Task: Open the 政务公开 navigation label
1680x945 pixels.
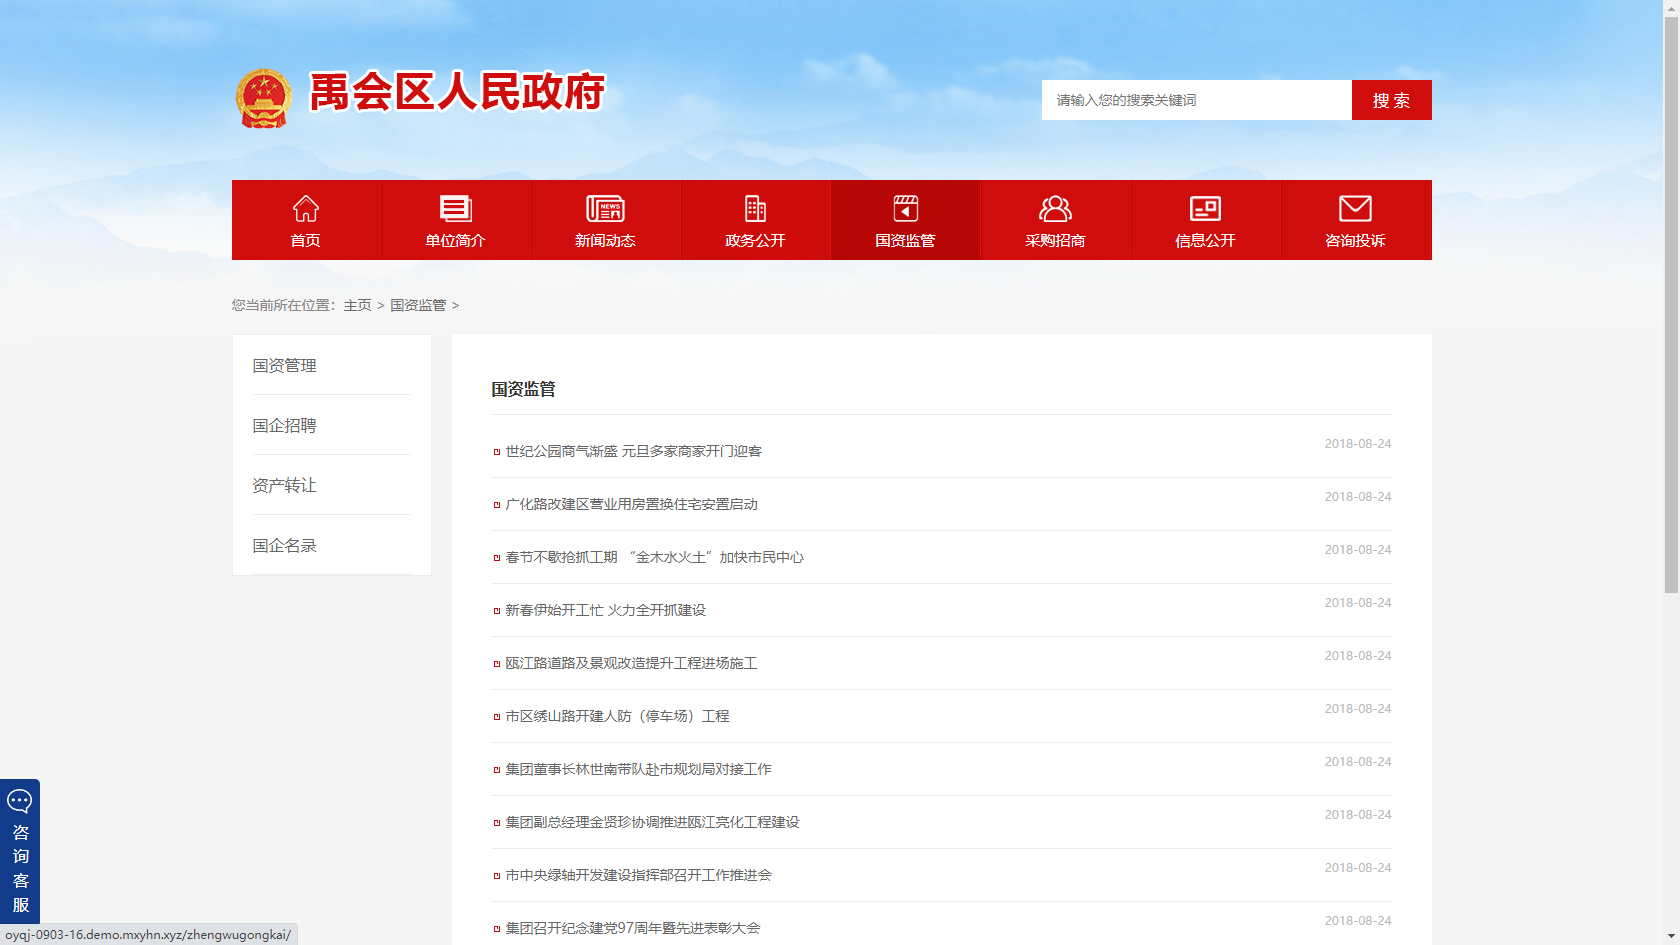Action: click(755, 241)
